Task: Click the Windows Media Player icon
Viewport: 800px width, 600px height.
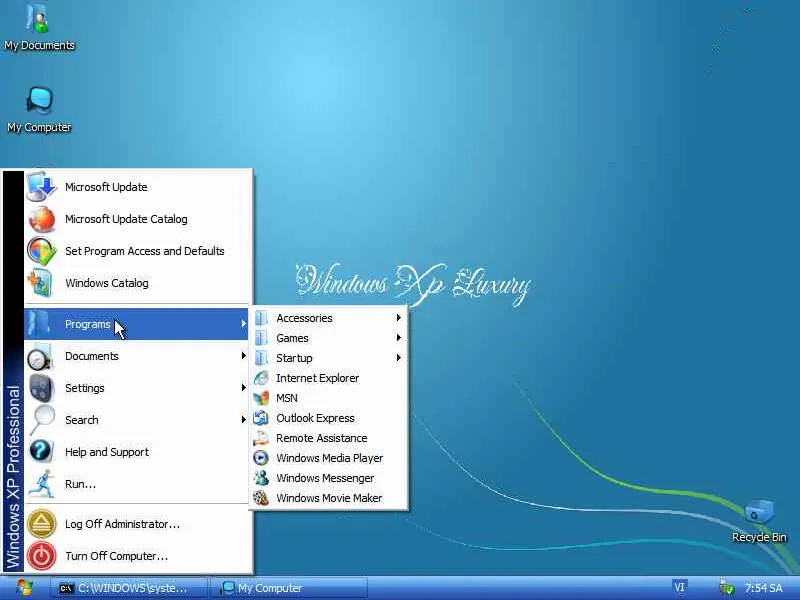Action: tap(261, 458)
